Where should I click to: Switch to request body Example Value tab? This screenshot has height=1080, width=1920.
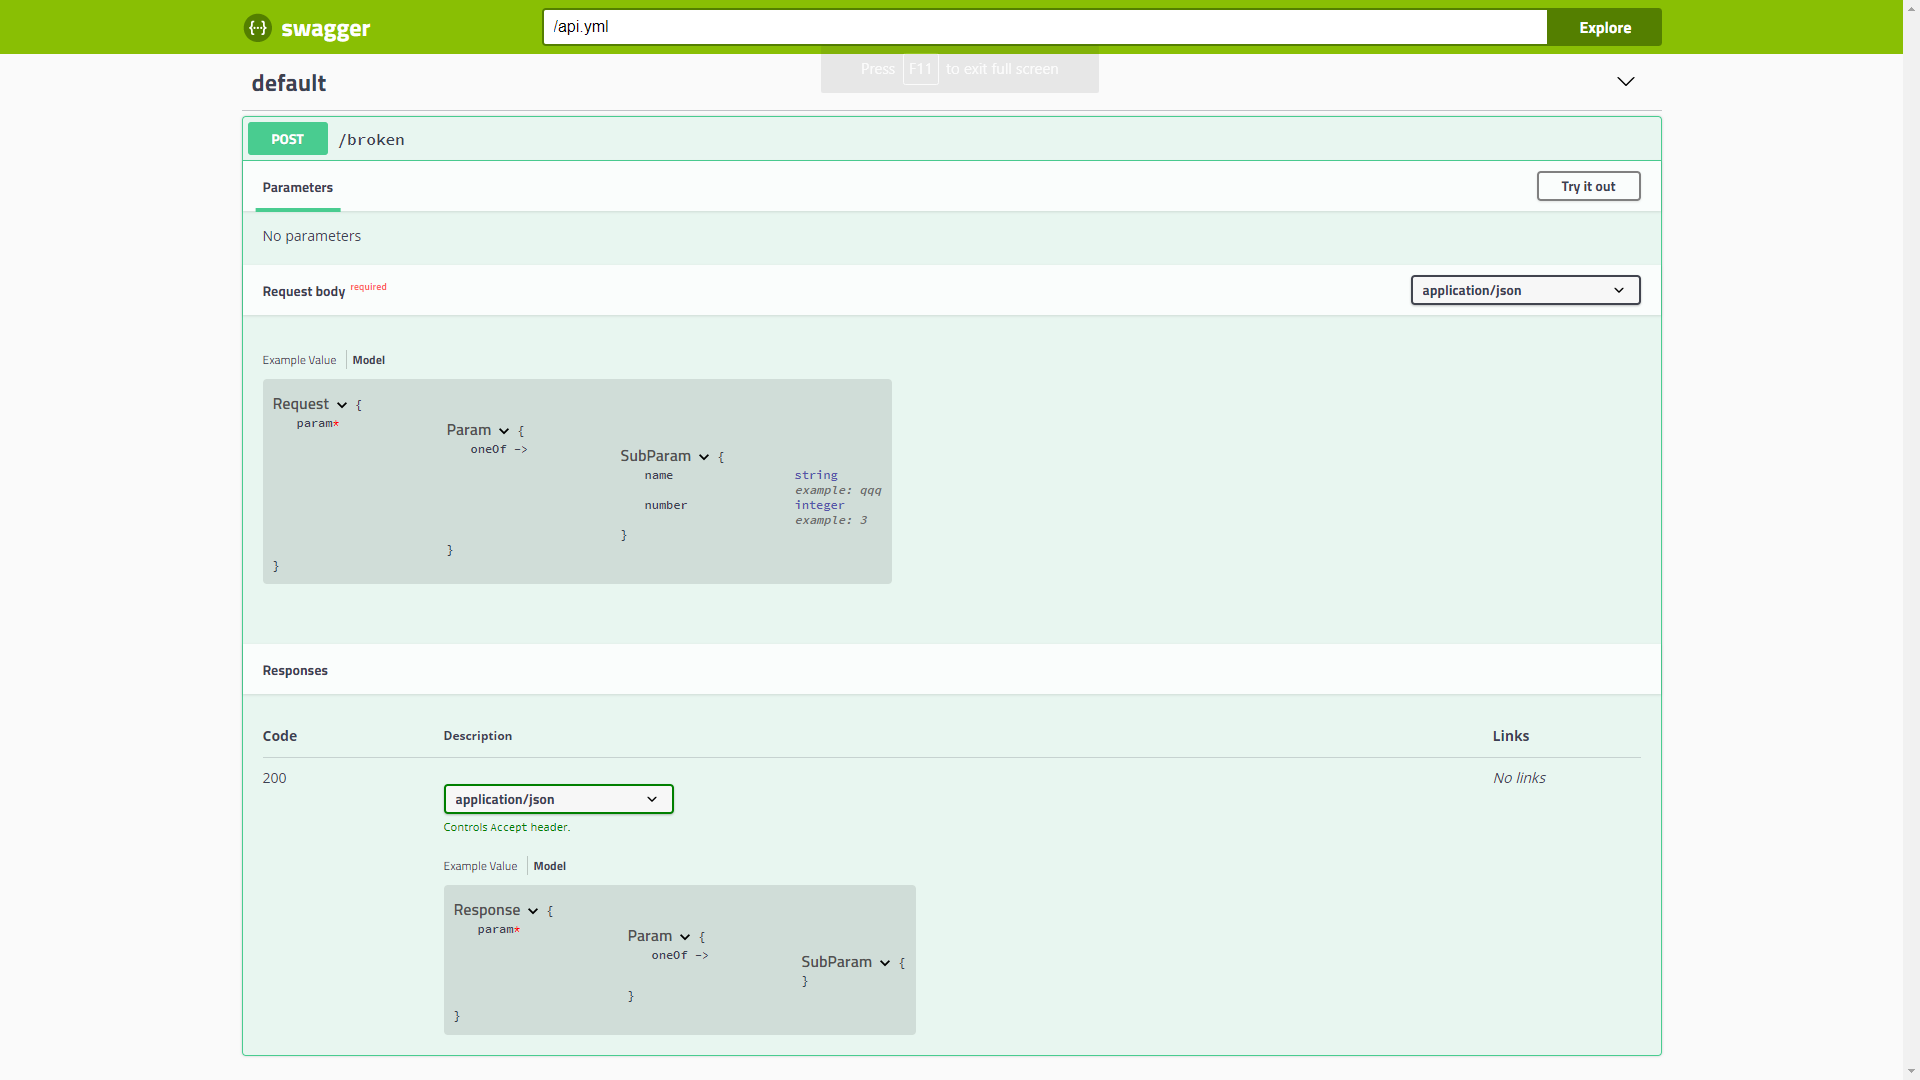[x=299, y=360]
